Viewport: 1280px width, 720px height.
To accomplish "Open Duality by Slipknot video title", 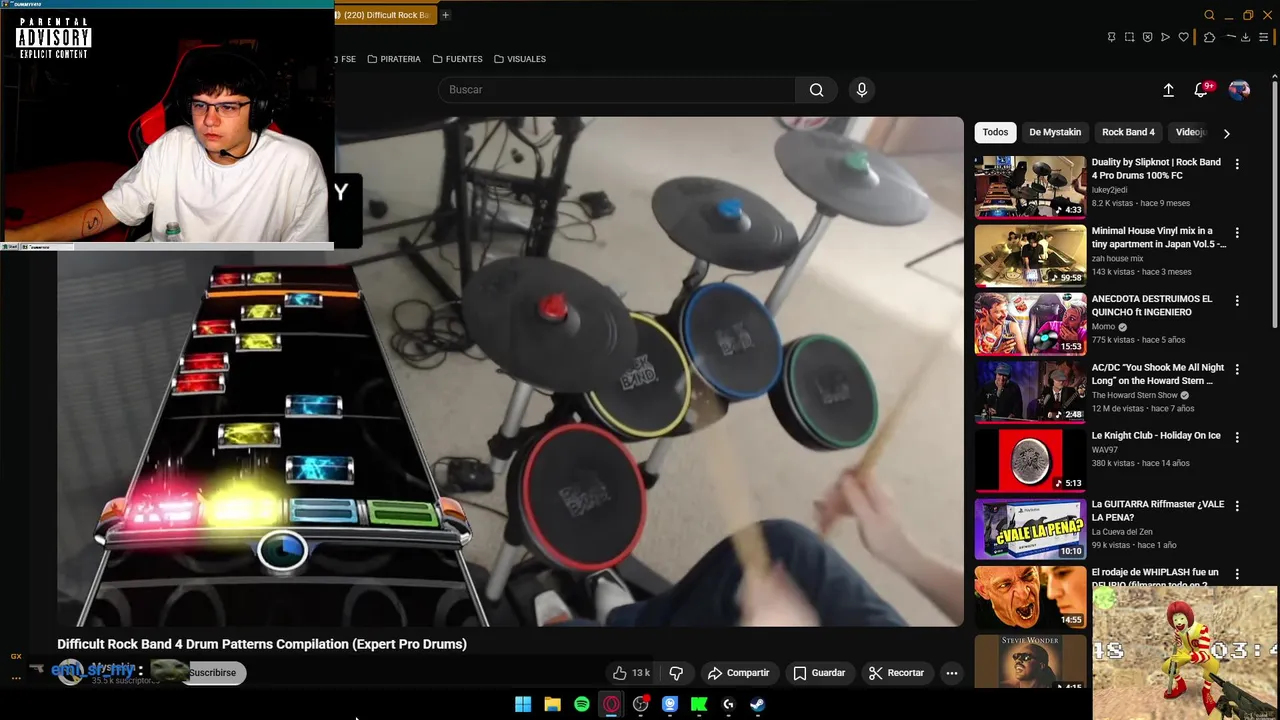I will pyautogui.click(x=1156, y=168).
